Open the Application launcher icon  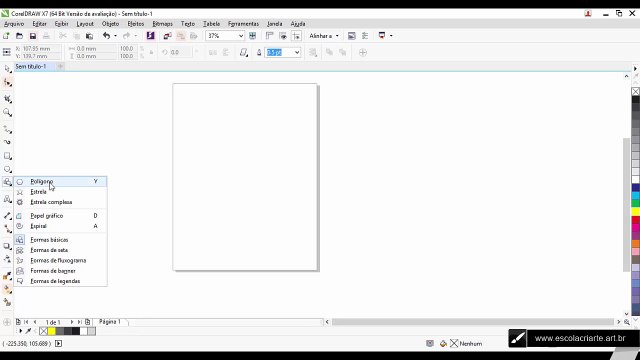382,36
